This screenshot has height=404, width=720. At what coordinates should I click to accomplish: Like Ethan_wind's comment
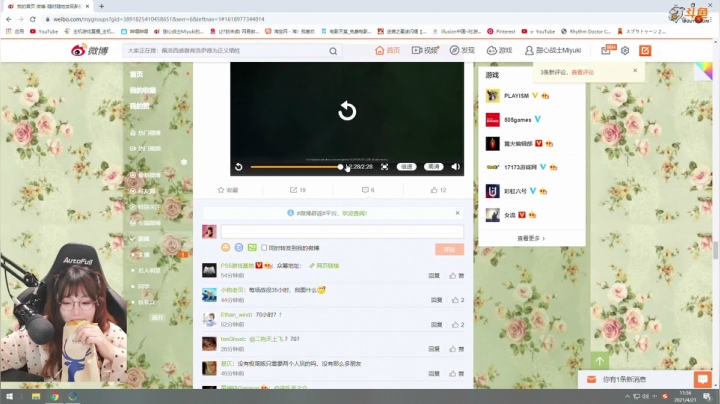458,325
